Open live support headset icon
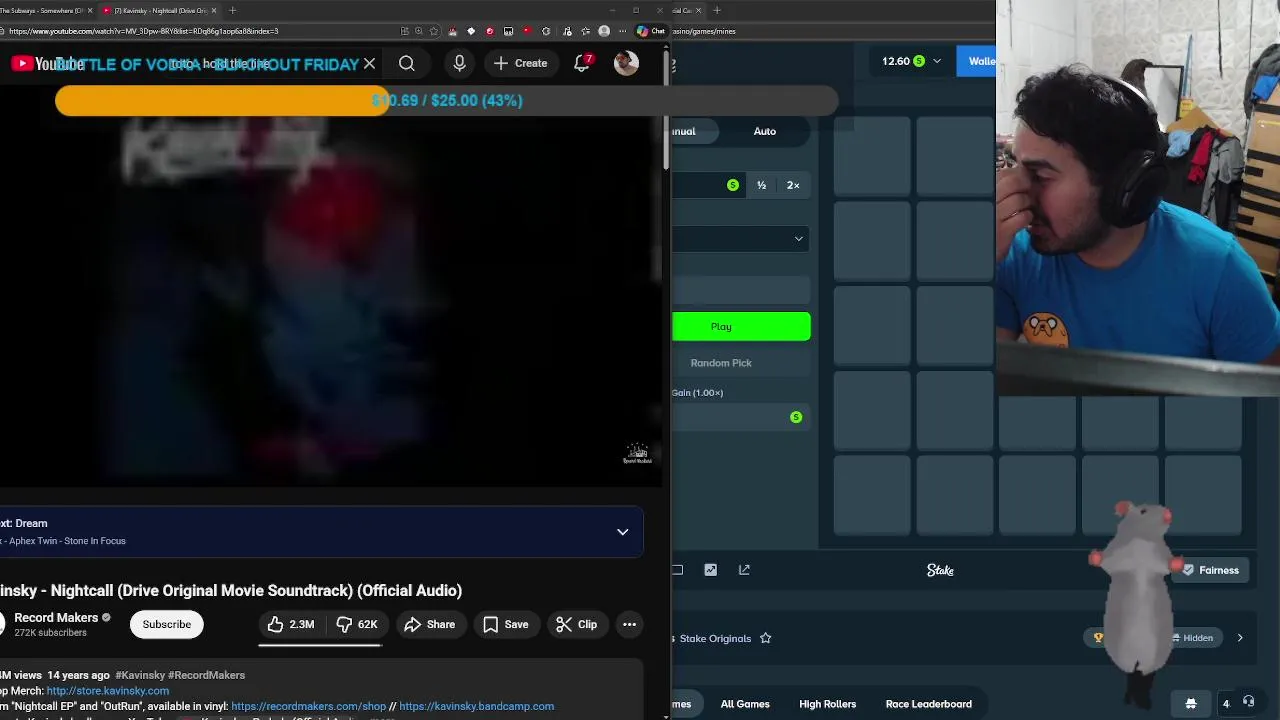The image size is (1280, 720). [1249, 703]
